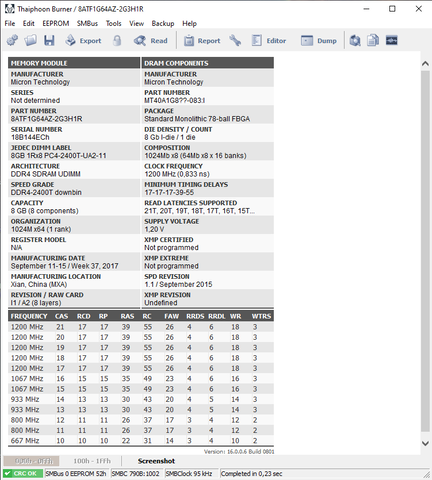Click the SMBClock 95 kHz status entry
This screenshot has height=480, width=432.
[189, 474]
